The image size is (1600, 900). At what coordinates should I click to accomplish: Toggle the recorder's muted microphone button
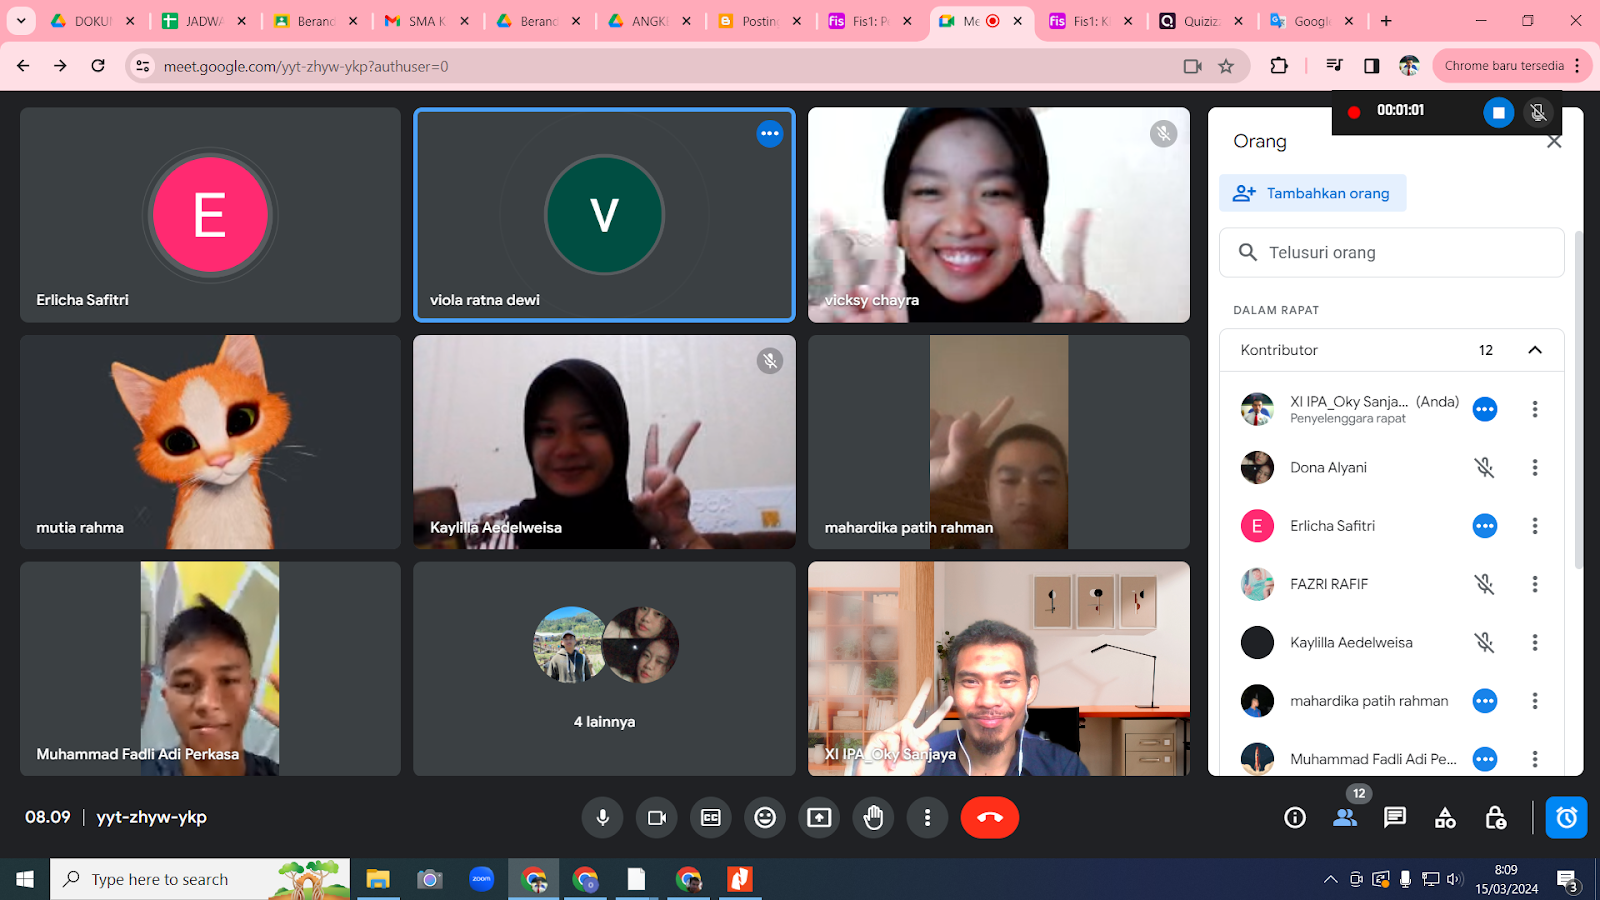1539,112
